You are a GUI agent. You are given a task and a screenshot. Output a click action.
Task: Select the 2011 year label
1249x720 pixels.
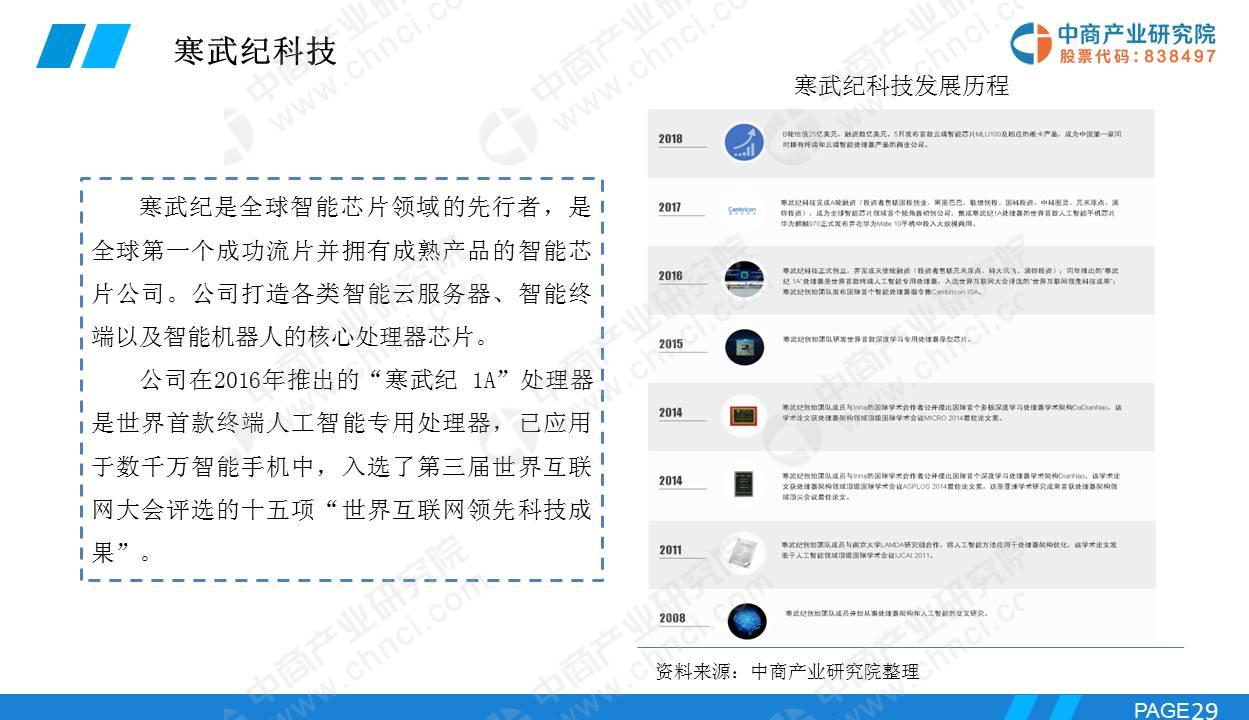670,550
